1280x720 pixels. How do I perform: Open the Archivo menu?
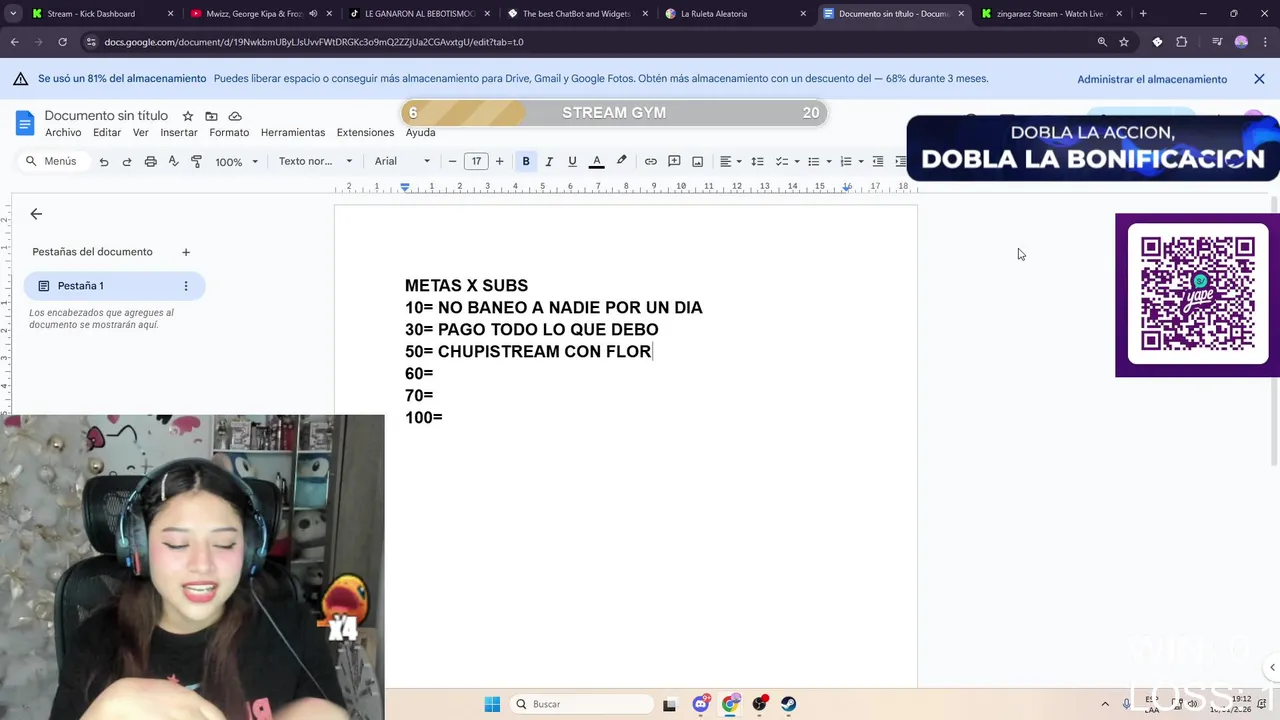coord(63,132)
